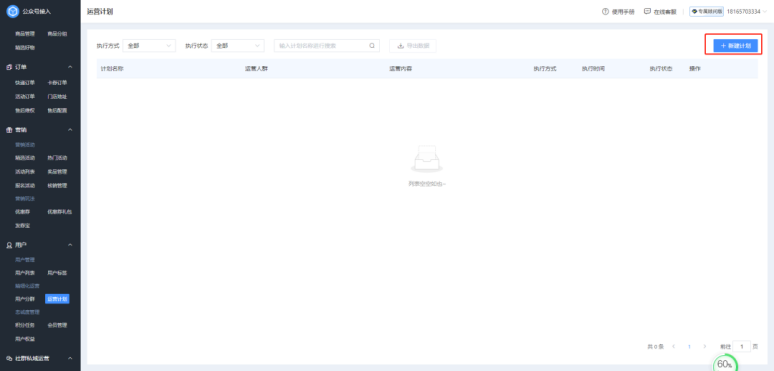The width and height of the screenshot is (774, 371).
Task: Go to next page arrow in pagination
Action: [704, 346]
